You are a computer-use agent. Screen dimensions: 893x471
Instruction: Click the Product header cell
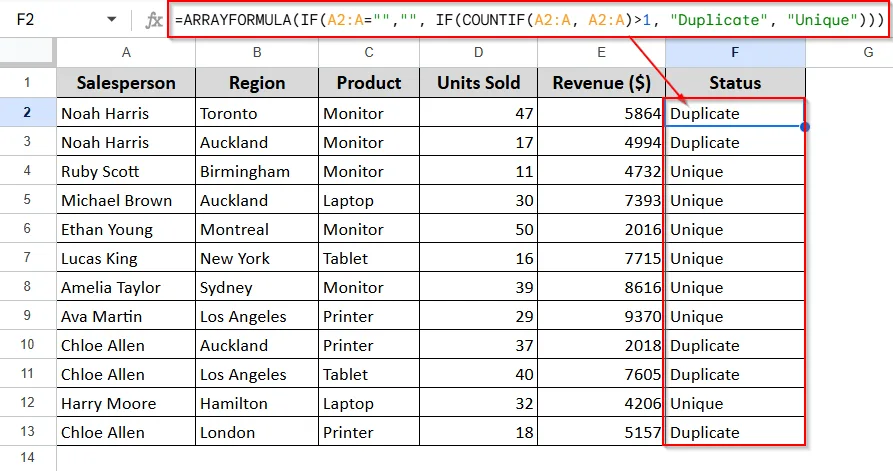[369, 83]
